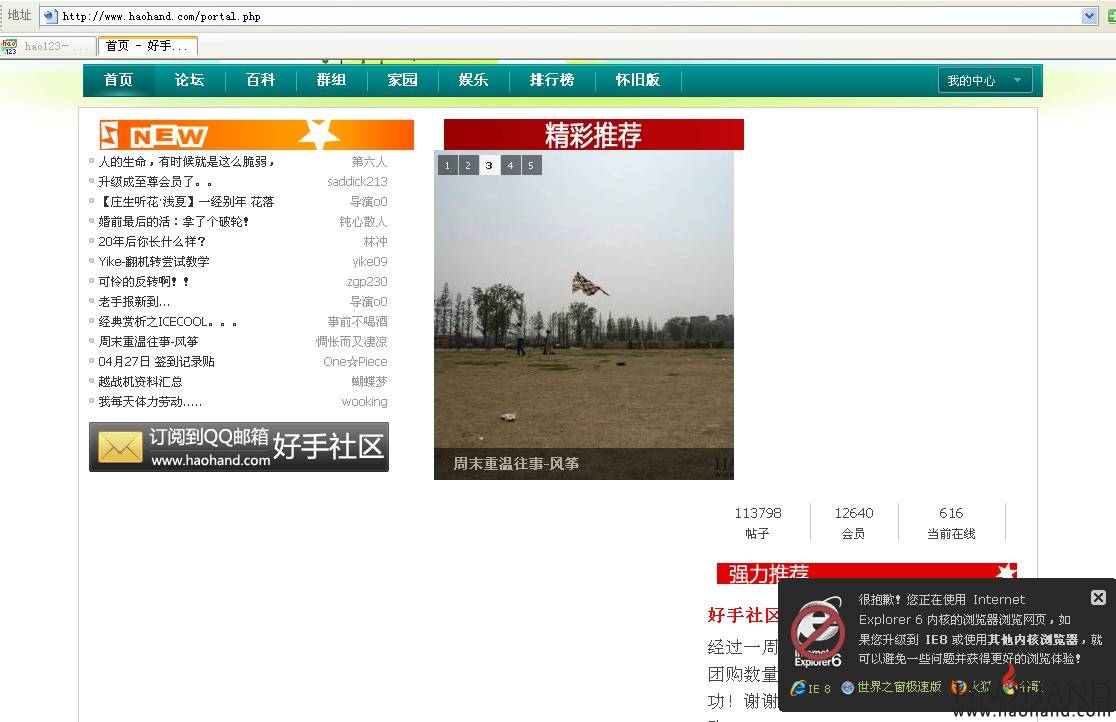View author wooking profile
1116x722 pixels.
point(364,401)
